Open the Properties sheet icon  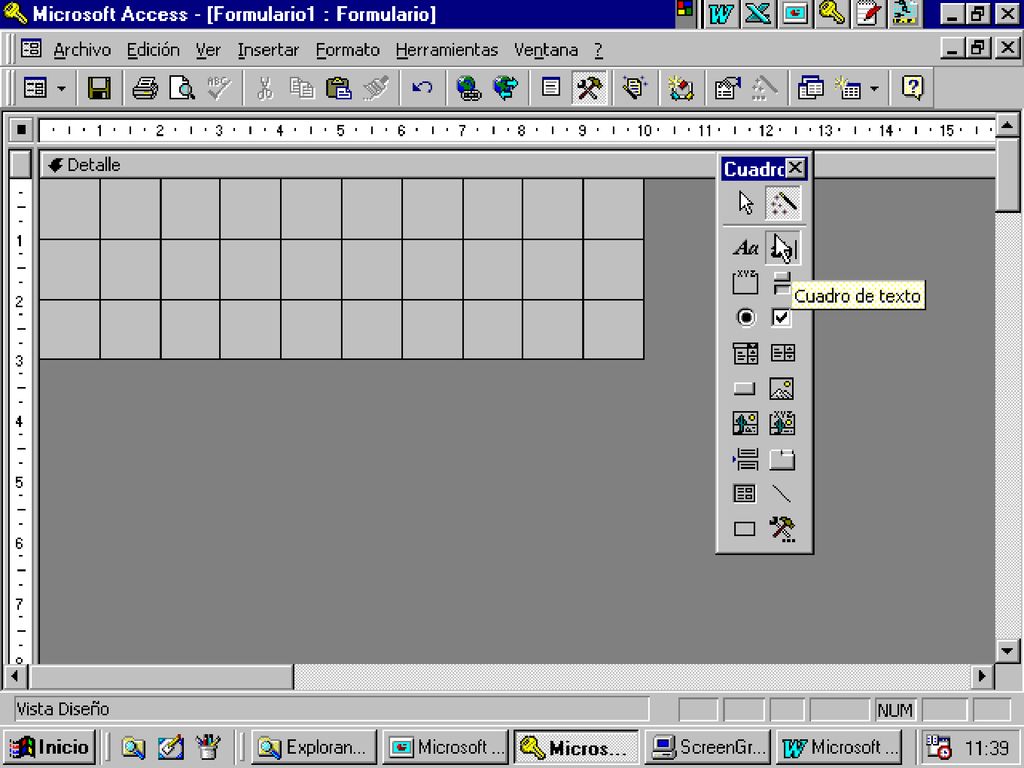click(x=727, y=88)
